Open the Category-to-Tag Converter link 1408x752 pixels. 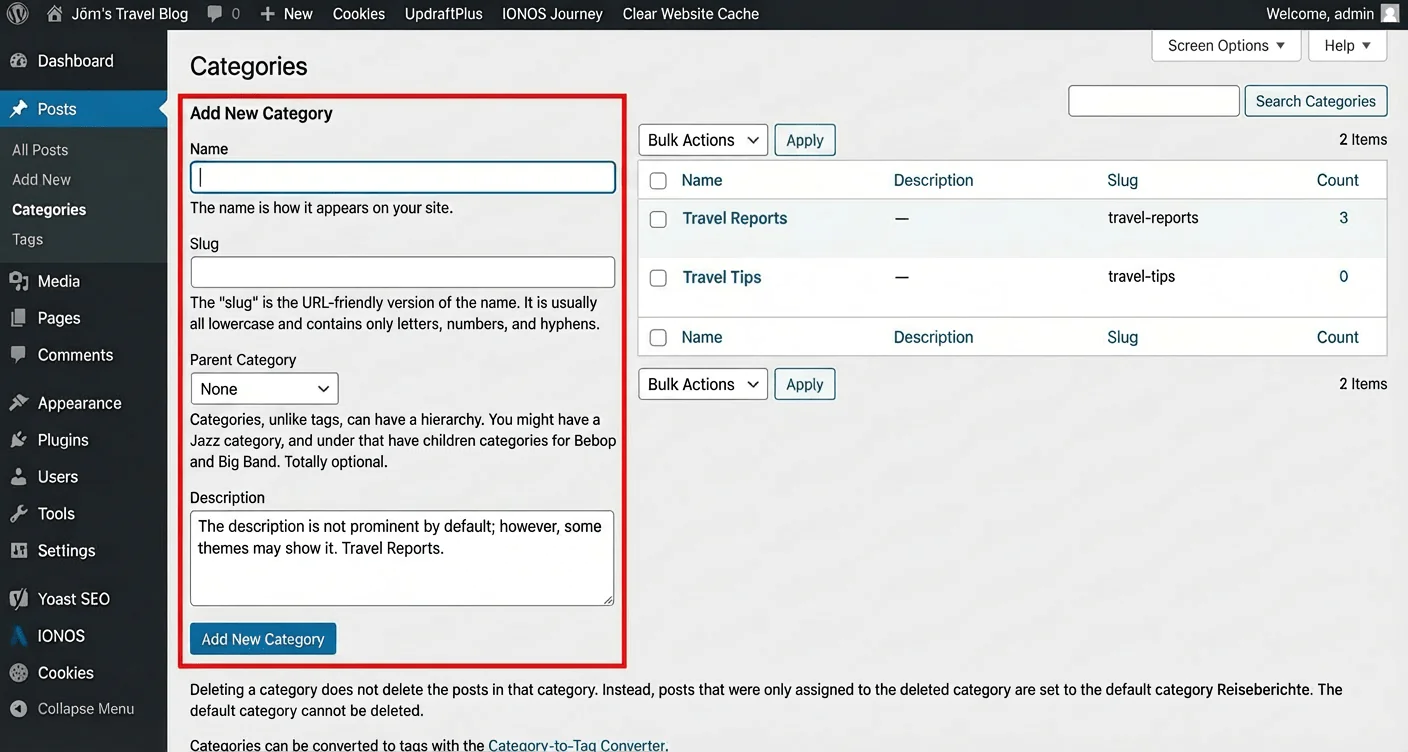[576, 745]
